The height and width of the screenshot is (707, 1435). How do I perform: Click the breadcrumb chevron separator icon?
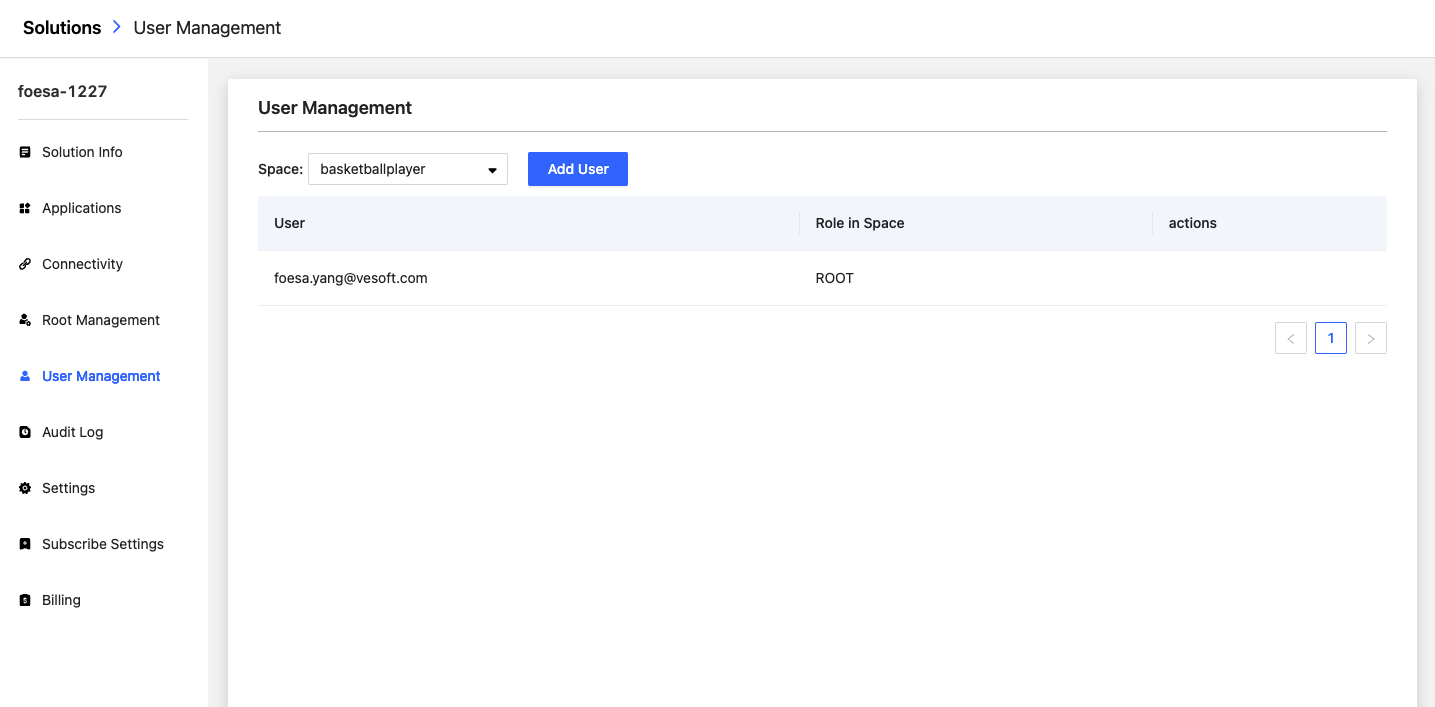[x=117, y=28]
